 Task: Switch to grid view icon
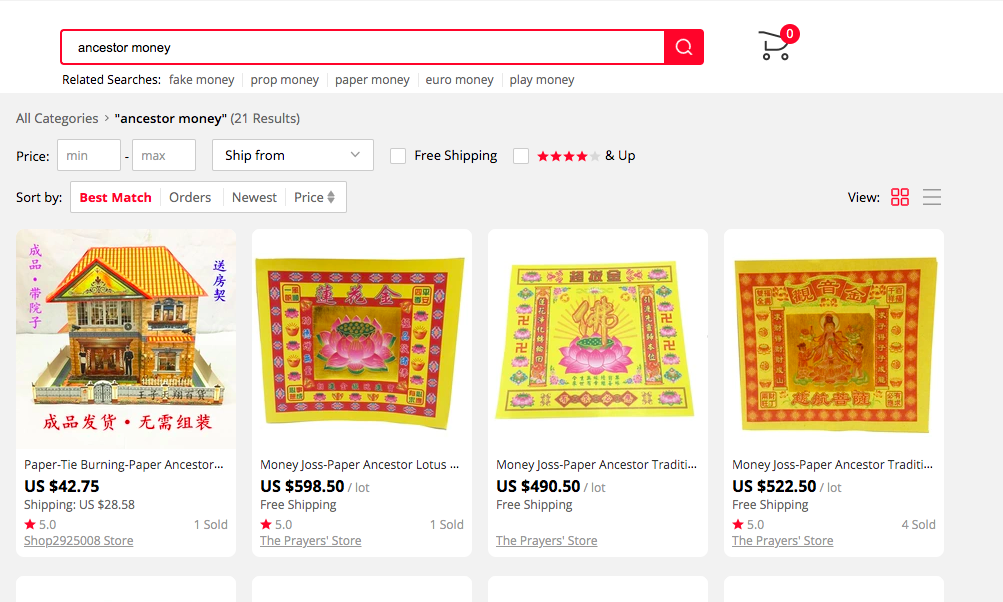(x=899, y=197)
